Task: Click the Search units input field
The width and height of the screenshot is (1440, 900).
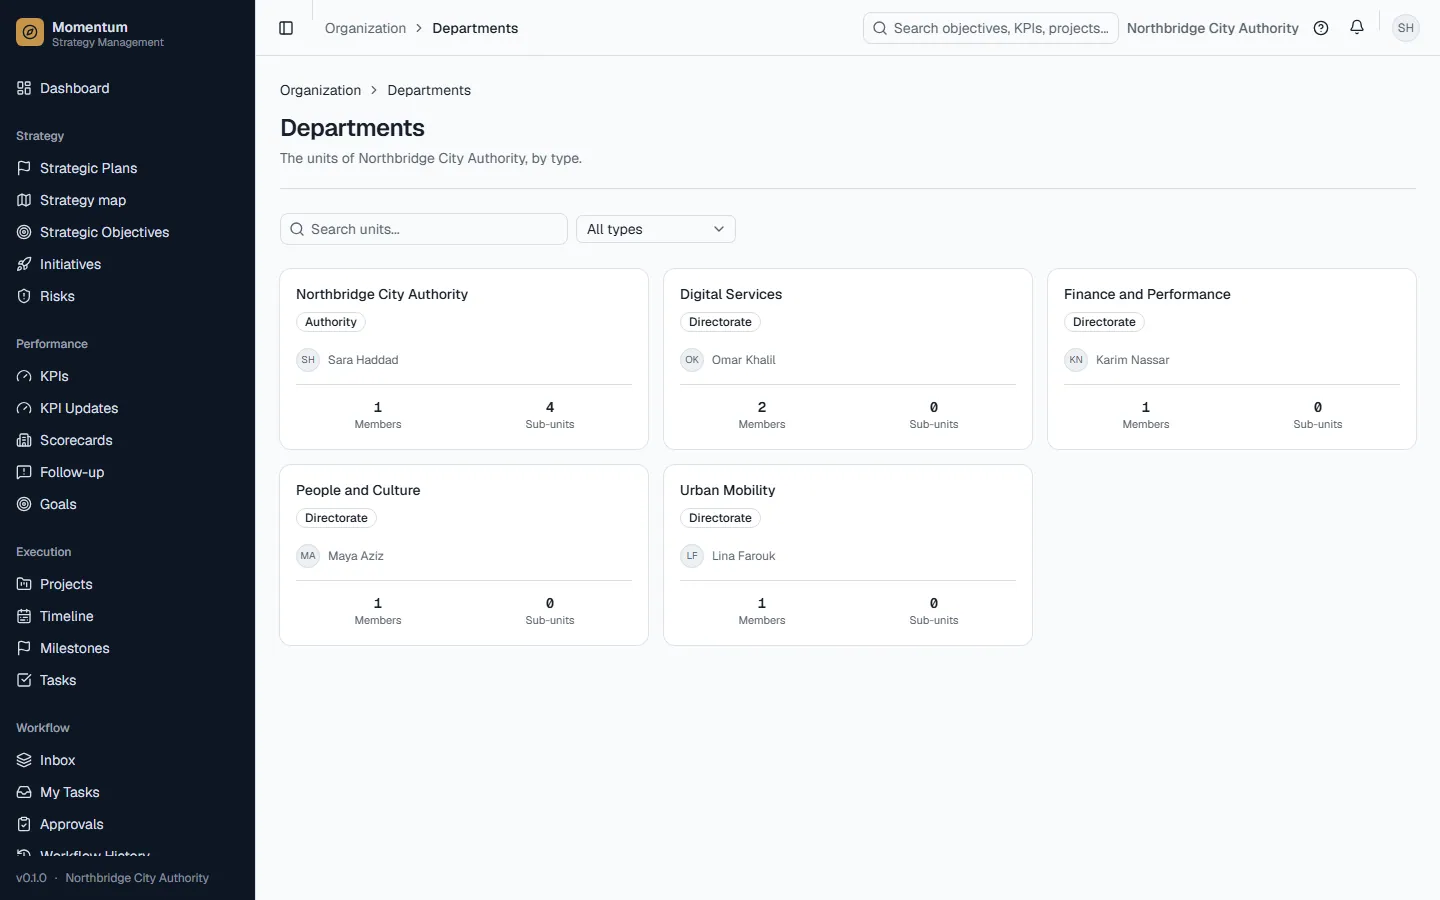Action: (424, 229)
